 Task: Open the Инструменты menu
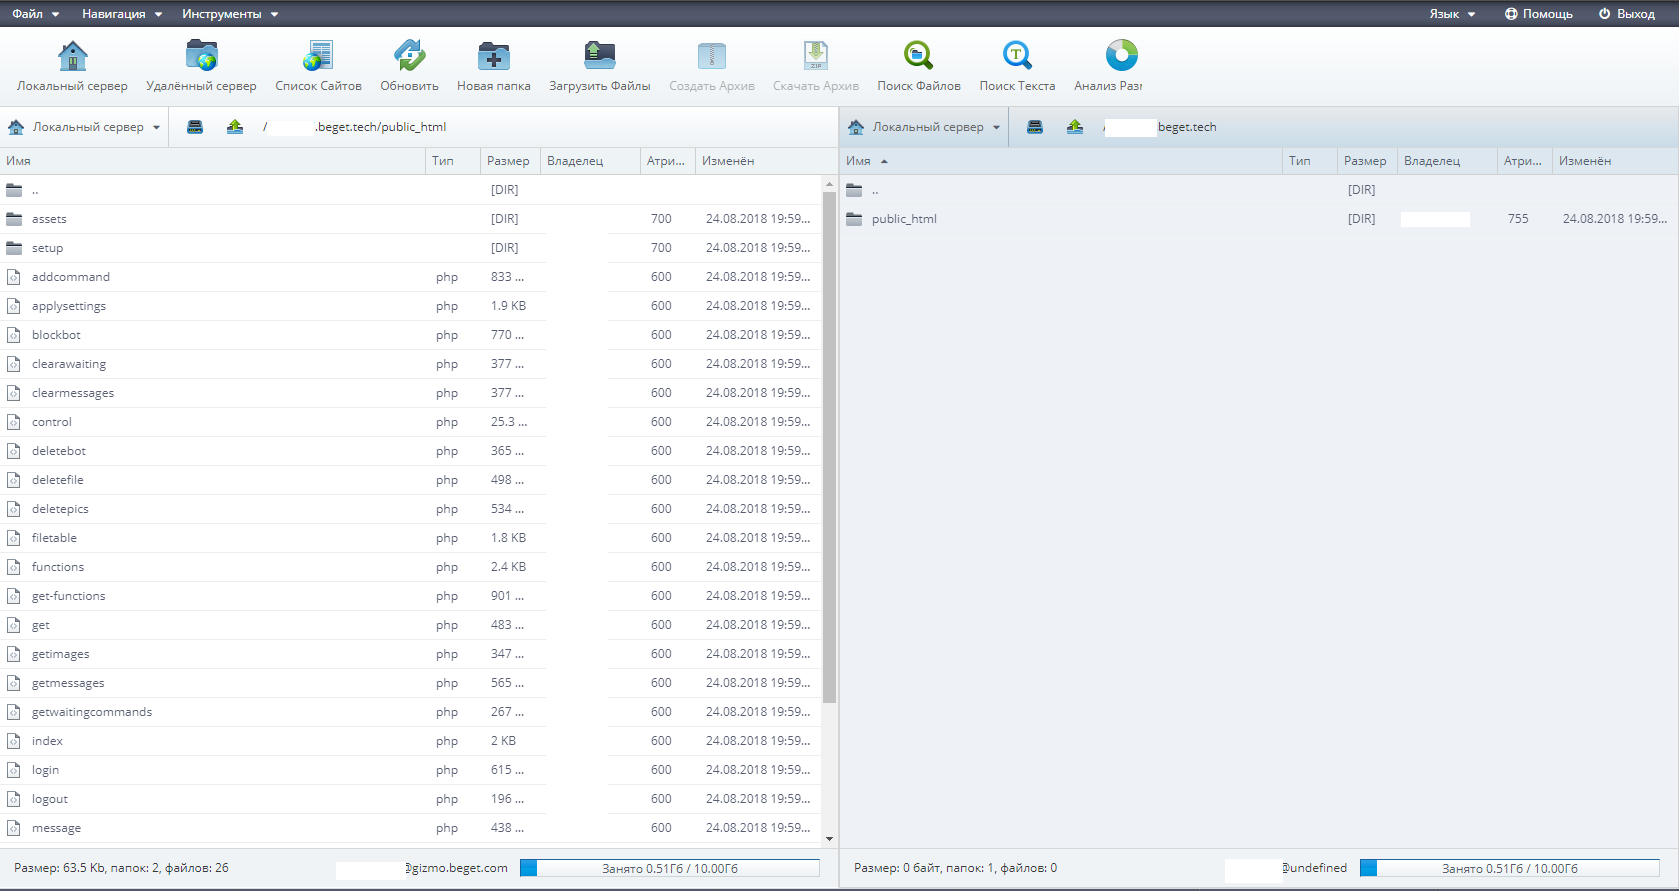[x=229, y=14]
